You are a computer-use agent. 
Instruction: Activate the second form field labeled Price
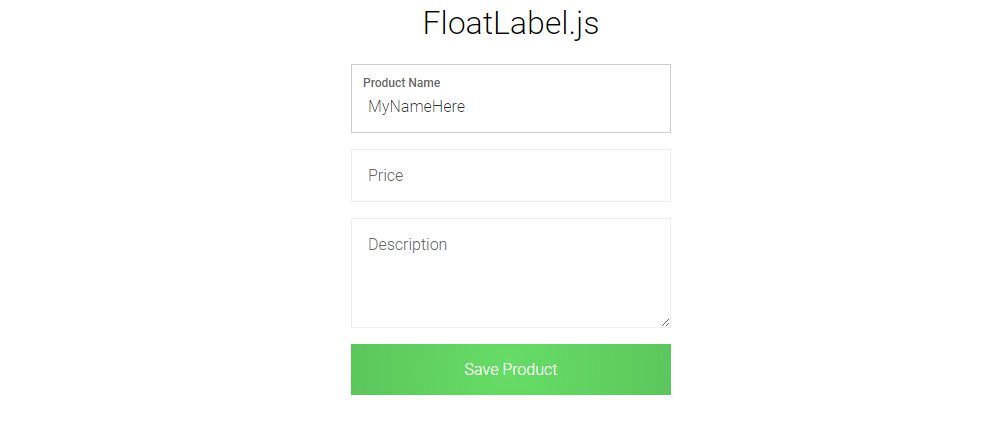point(510,176)
